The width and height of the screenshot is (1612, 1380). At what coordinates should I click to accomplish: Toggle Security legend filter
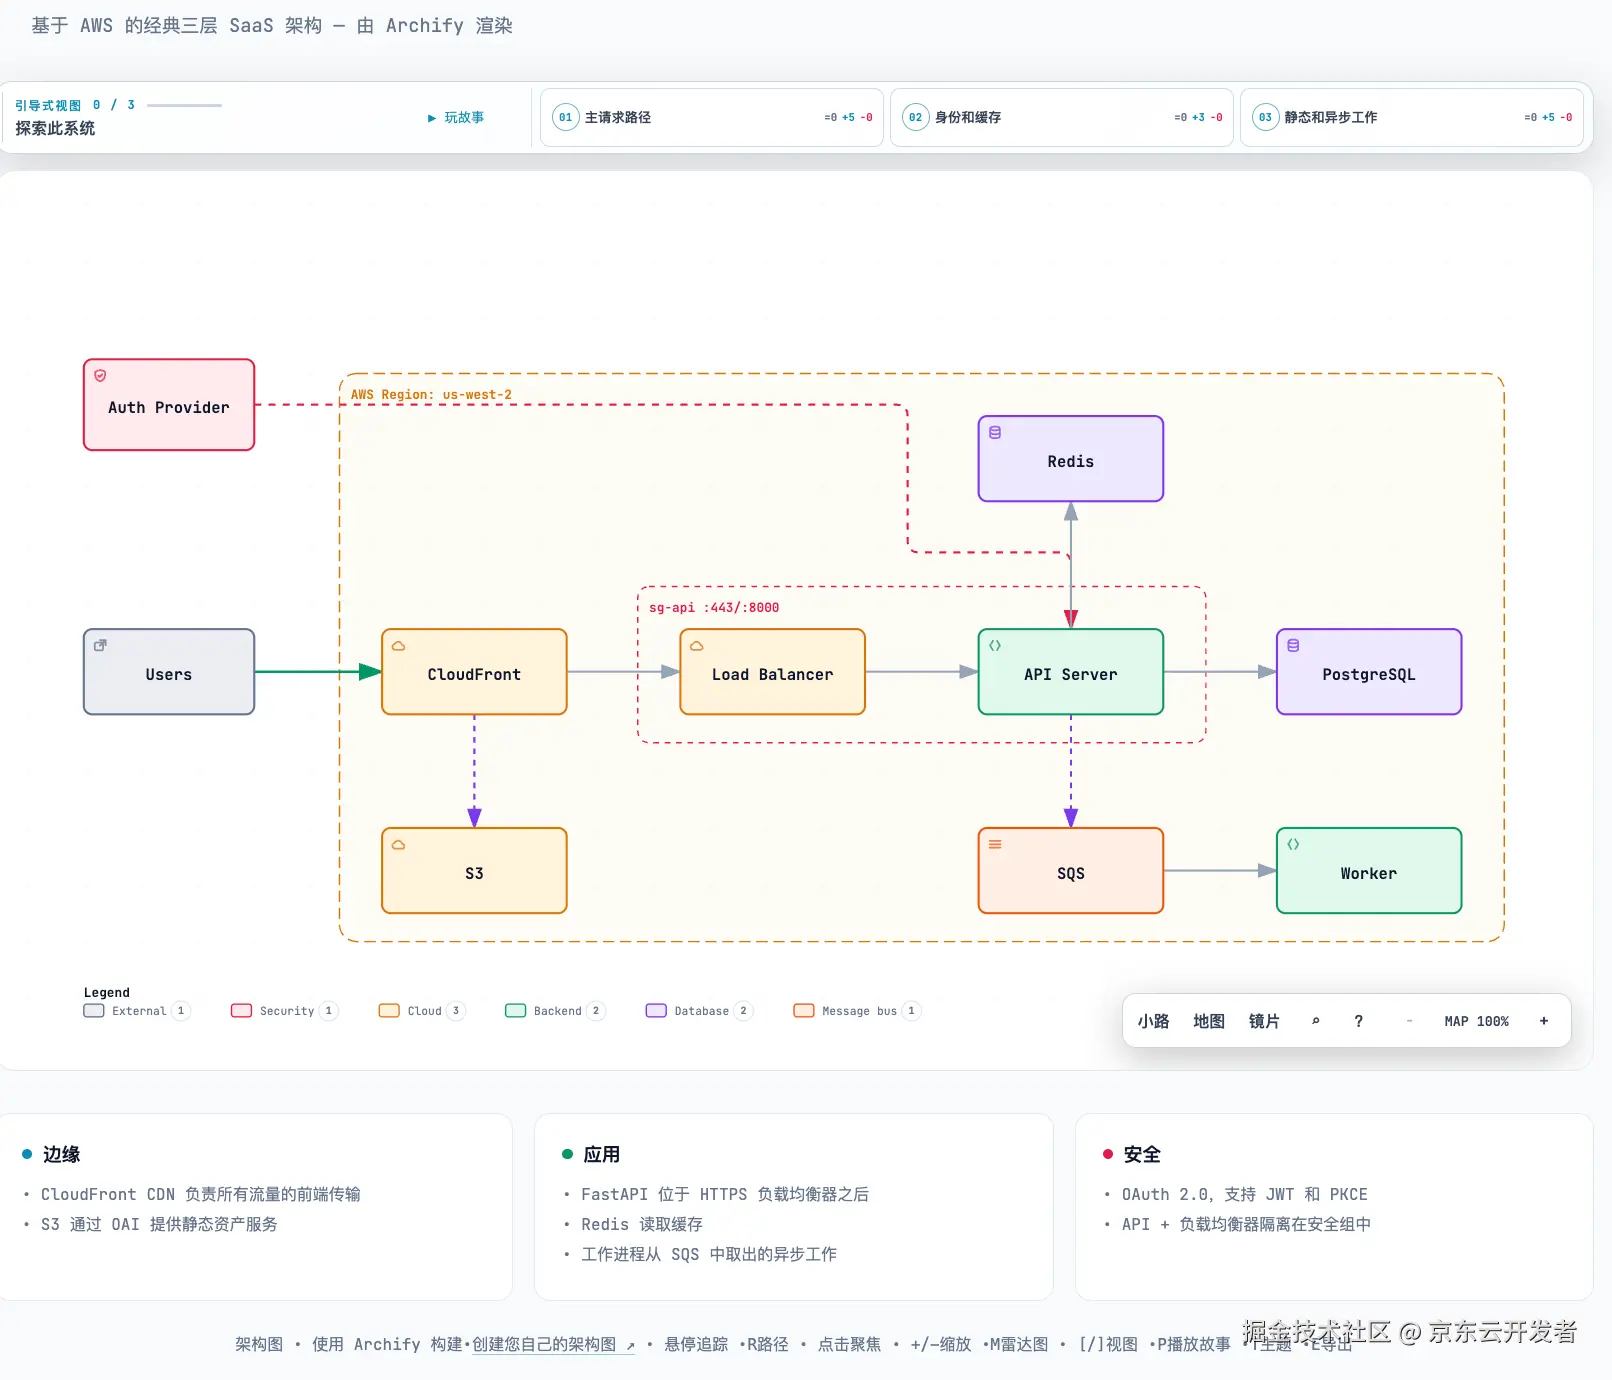[x=285, y=1011]
